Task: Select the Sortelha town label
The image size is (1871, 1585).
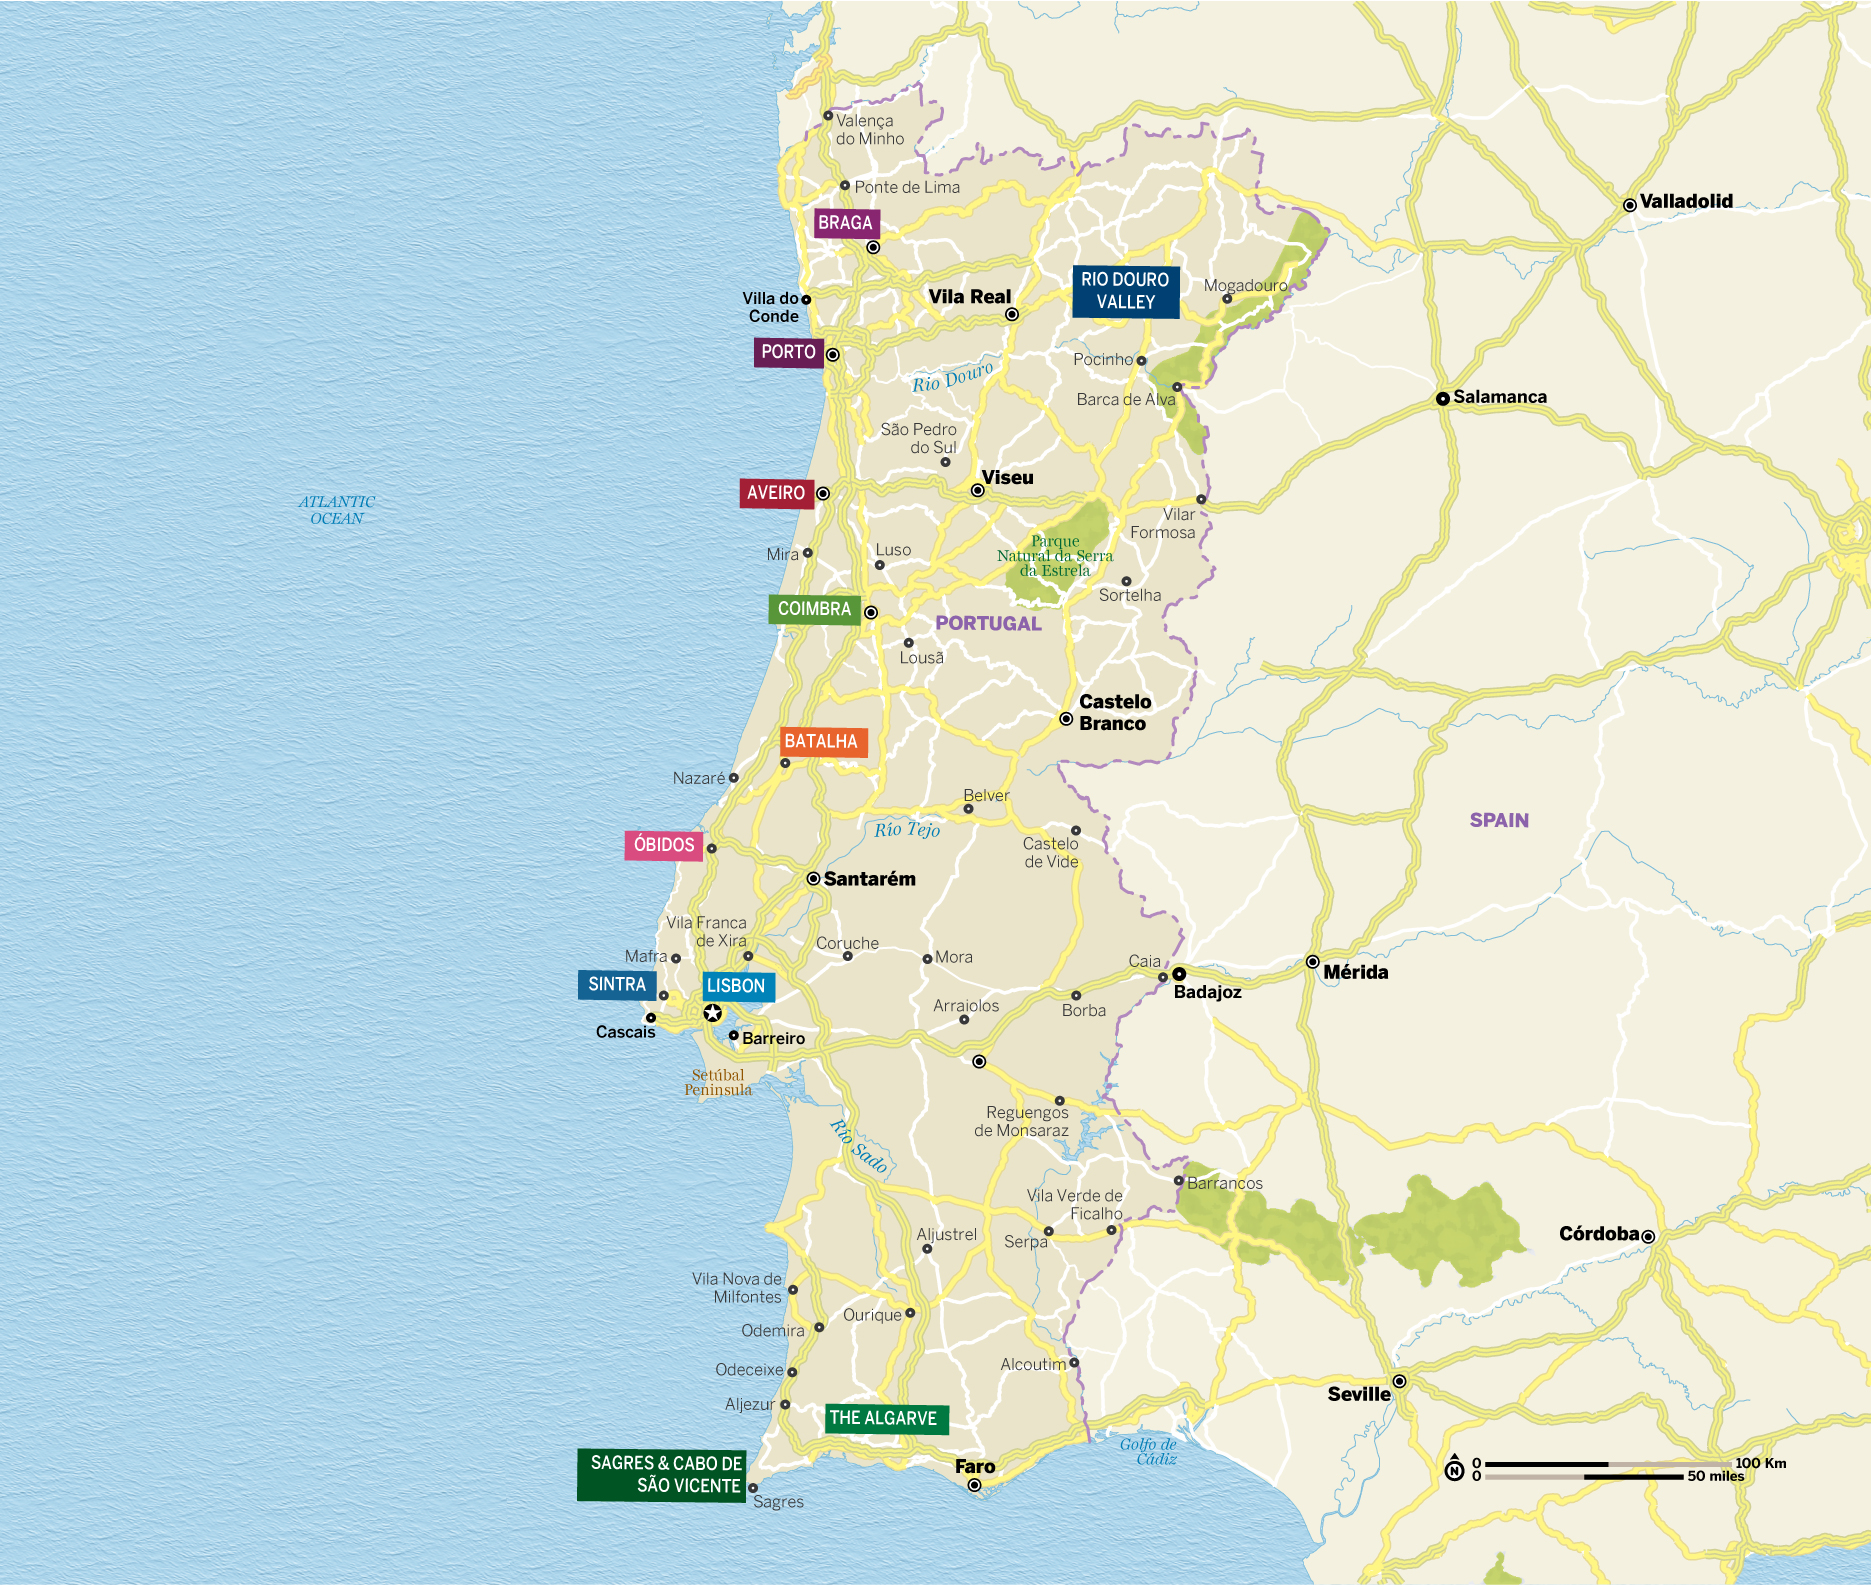Action: click(x=1130, y=595)
